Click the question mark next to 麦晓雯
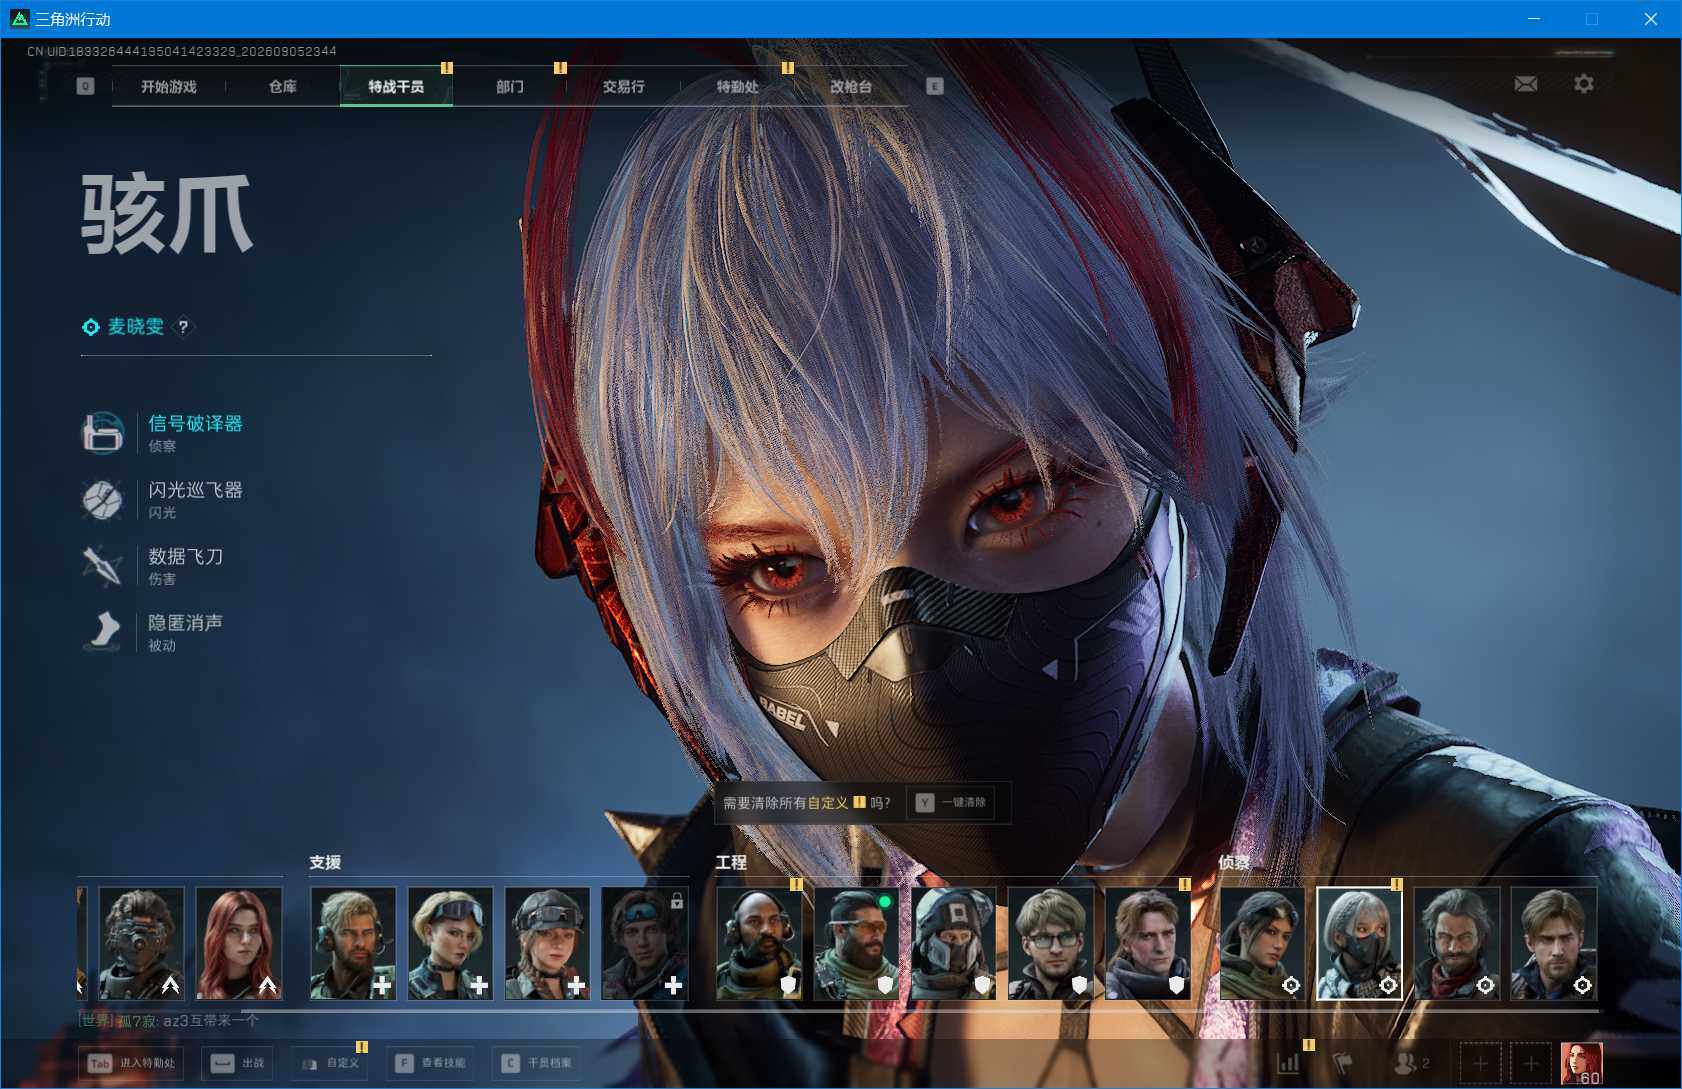 [183, 327]
